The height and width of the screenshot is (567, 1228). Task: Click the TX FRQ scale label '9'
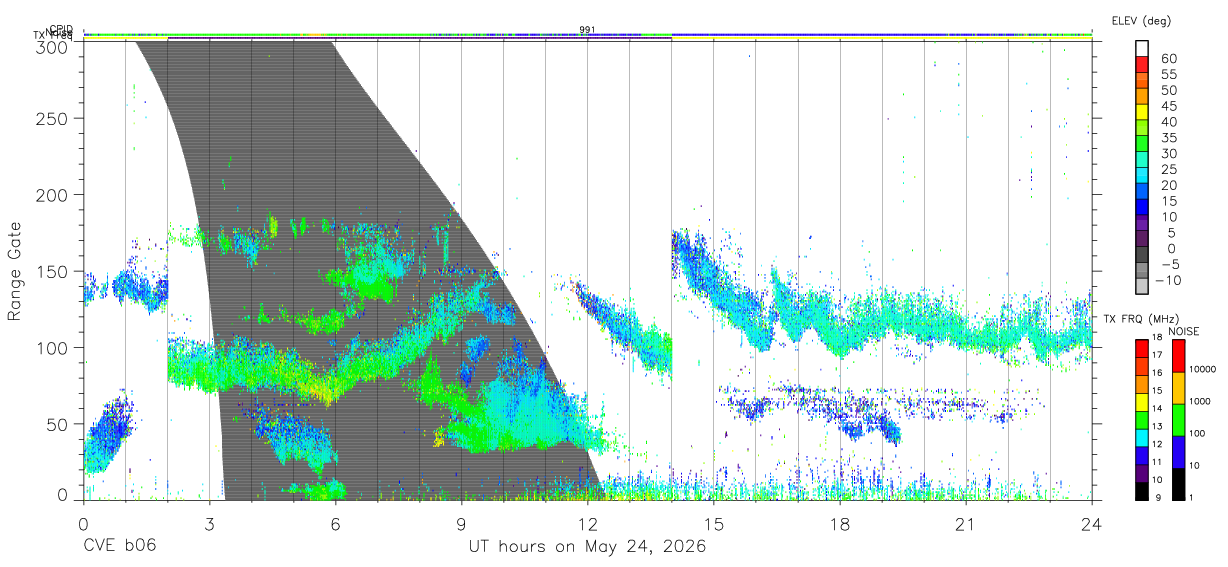(x=1159, y=496)
